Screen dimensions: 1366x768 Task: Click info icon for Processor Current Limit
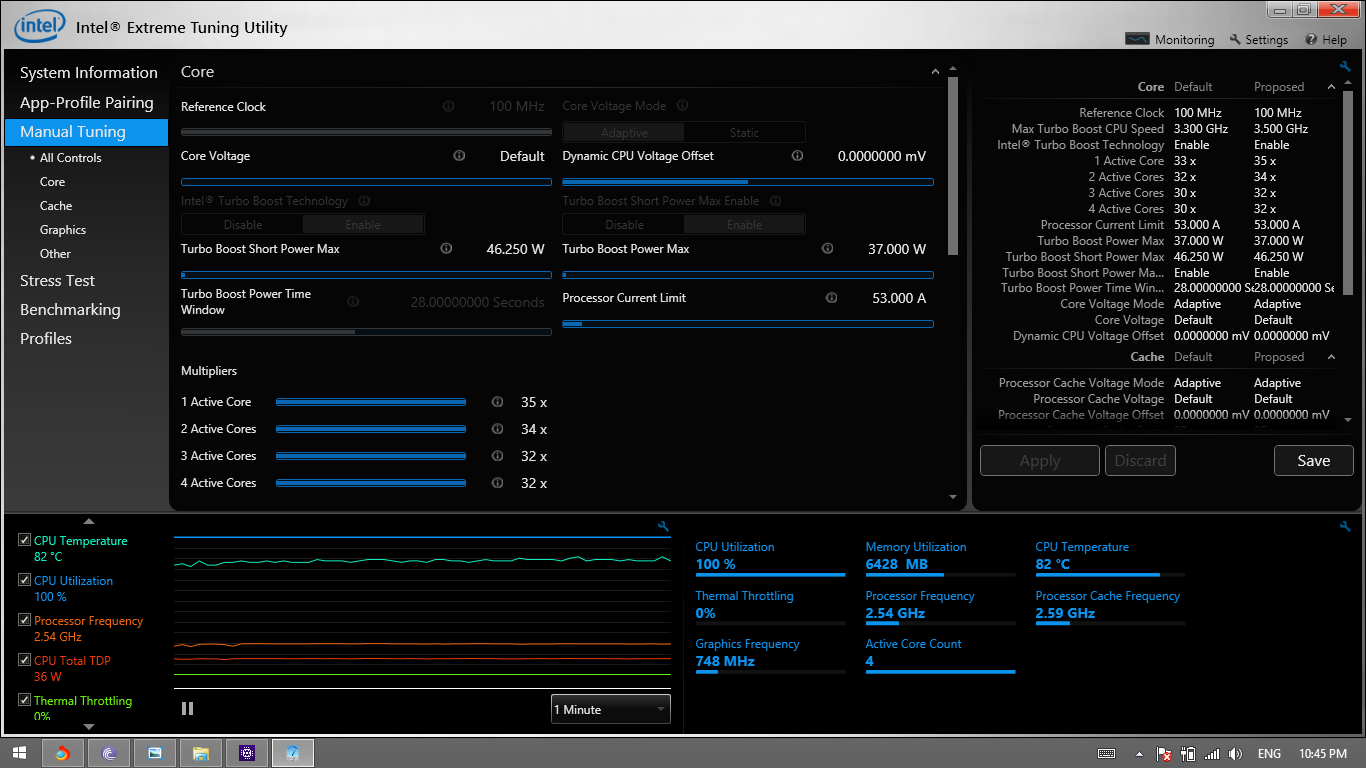[x=831, y=297]
